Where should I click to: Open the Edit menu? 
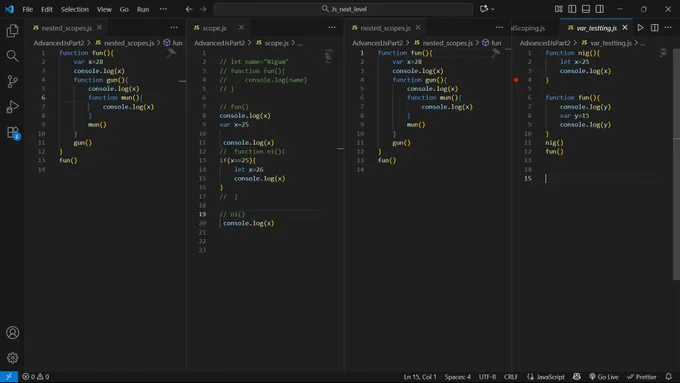47,9
